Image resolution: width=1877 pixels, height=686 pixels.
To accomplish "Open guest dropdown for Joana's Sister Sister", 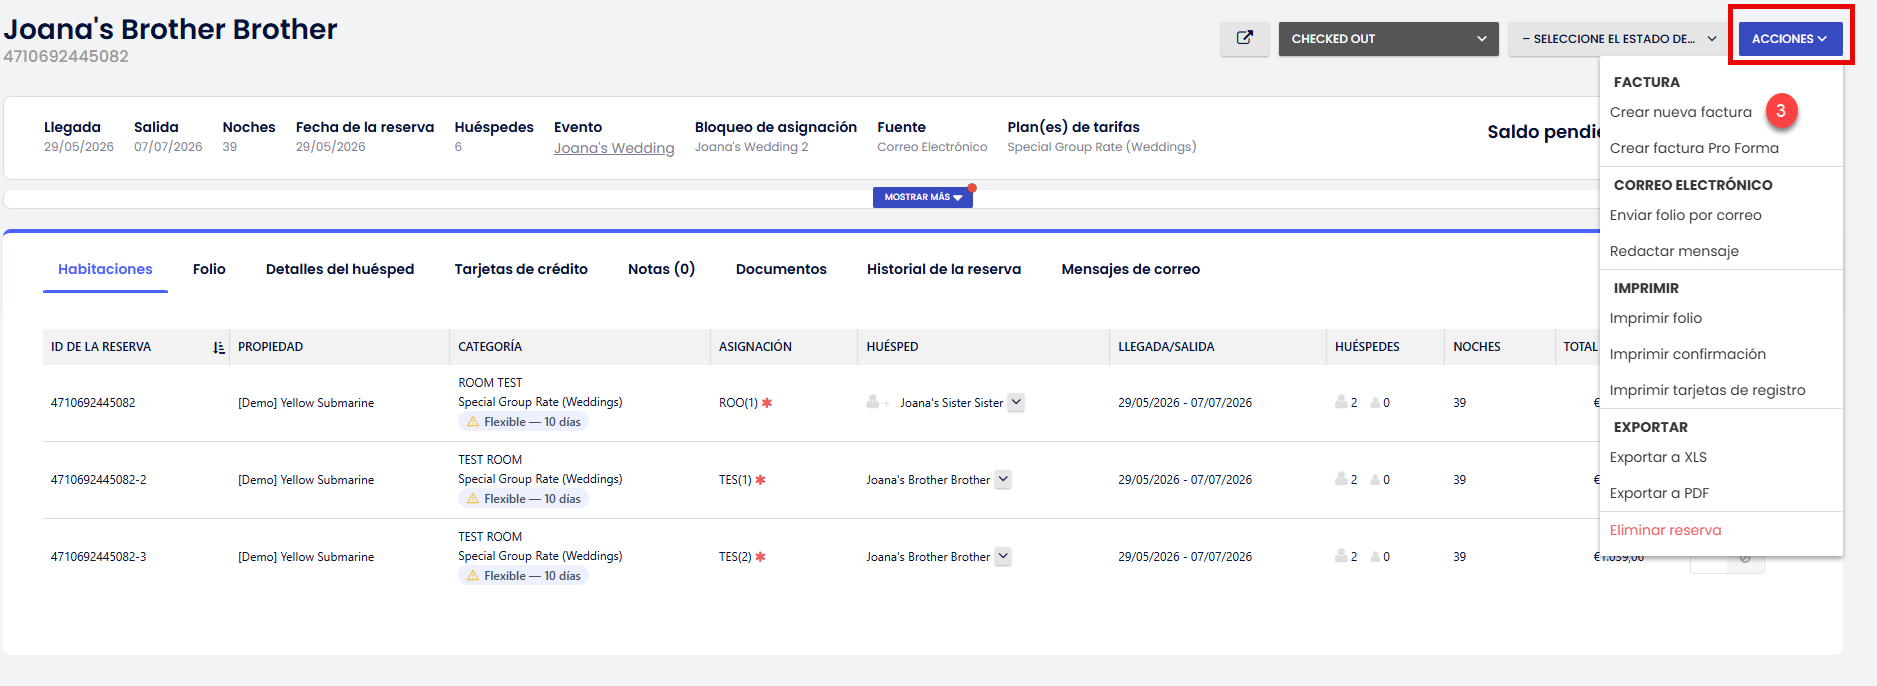I will pyautogui.click(x=1016, y=402).
